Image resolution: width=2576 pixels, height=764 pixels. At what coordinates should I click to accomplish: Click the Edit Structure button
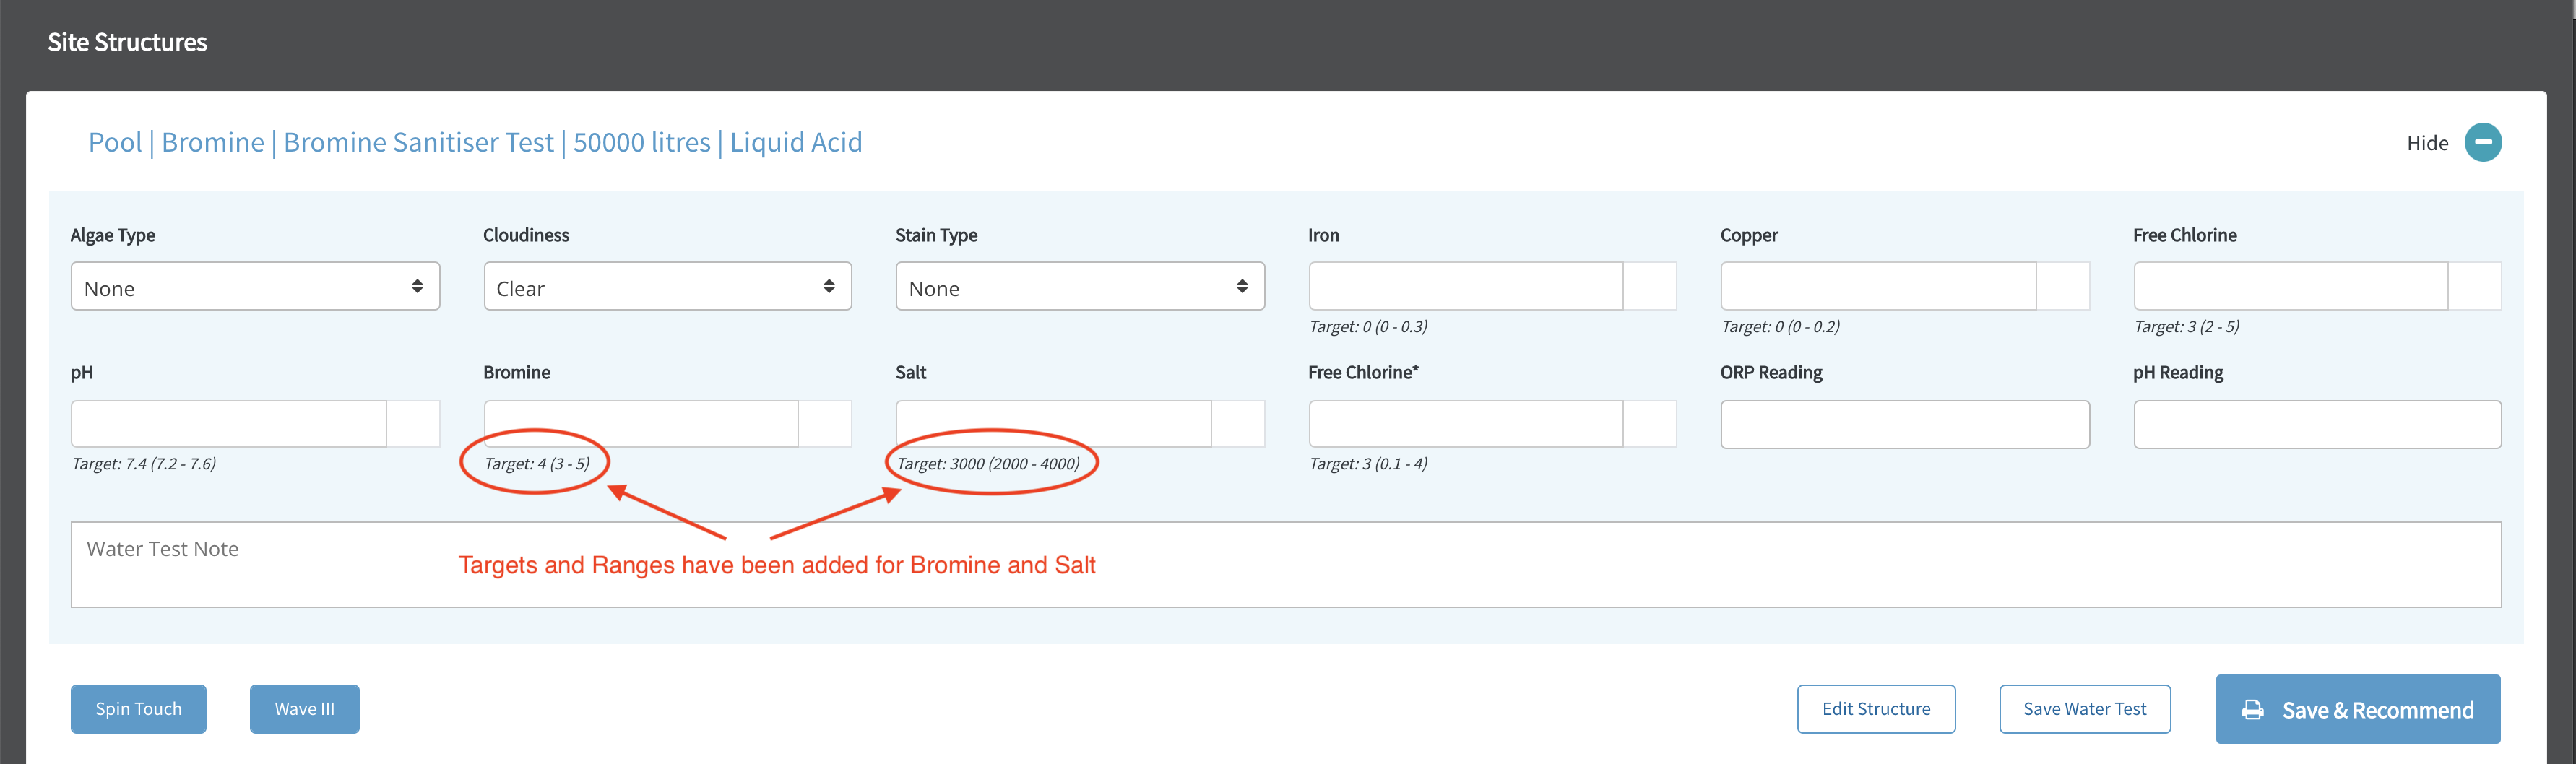point(1876,709)
